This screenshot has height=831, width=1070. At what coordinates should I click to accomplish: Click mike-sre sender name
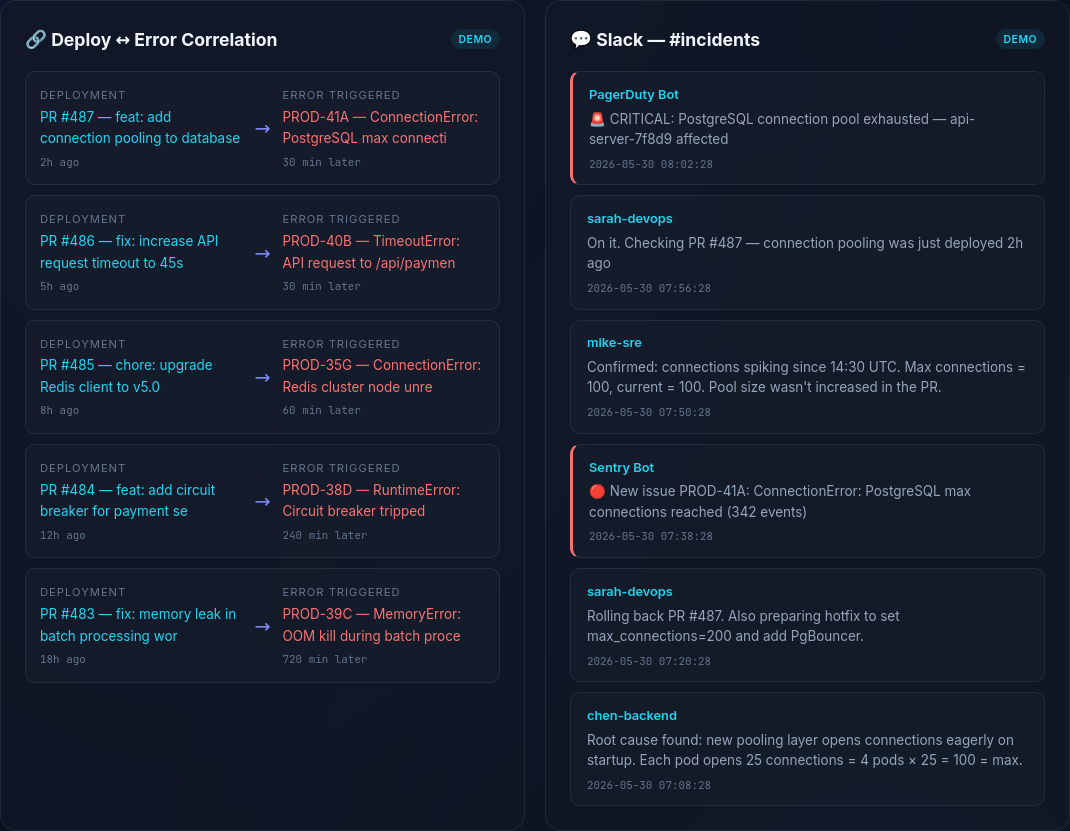614,343
